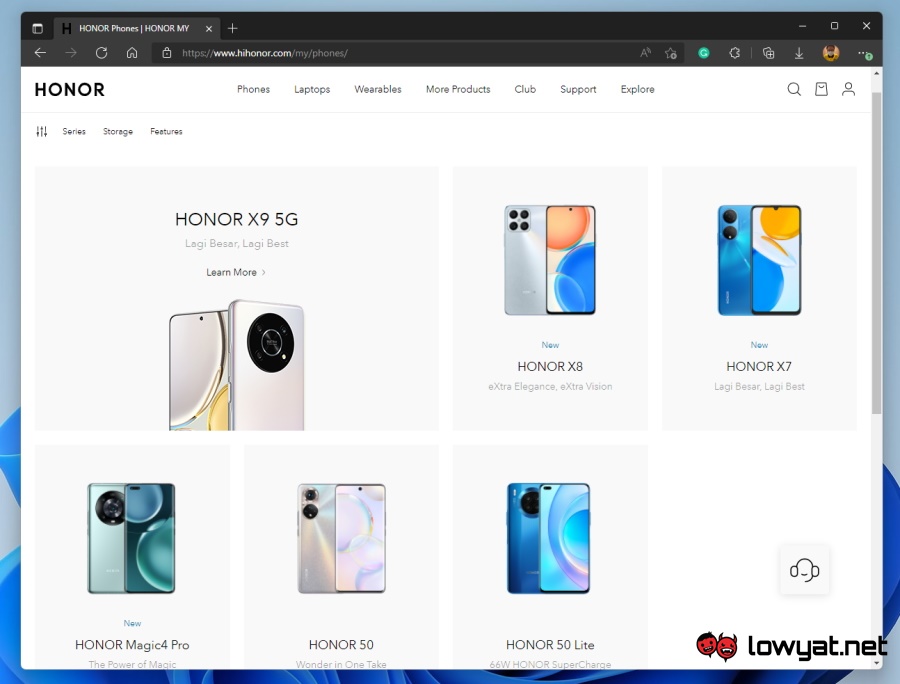The height and width of the screenshot is (684, 900).
Task: Select Wearables in the navigation bar
Action: 378,89
